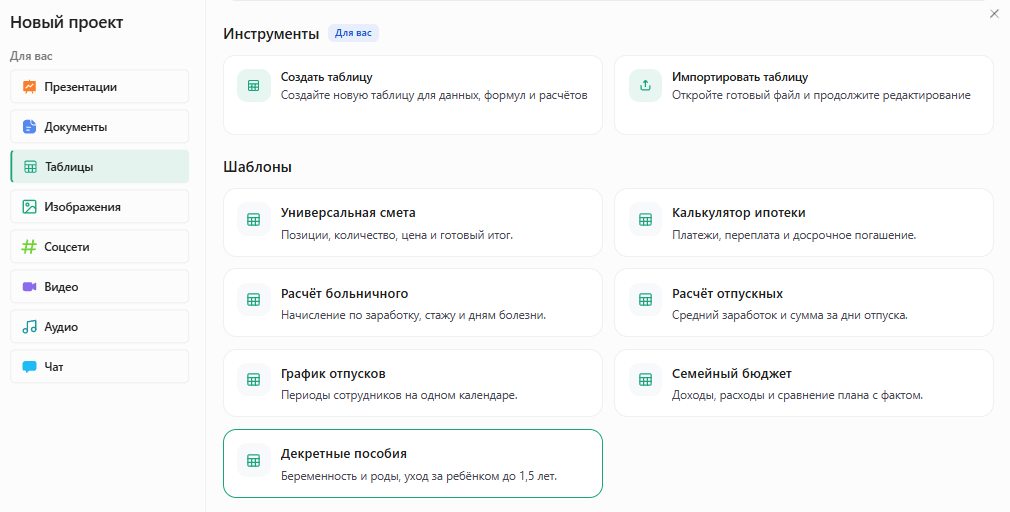The image size is (1010, 512).
Task: Click text 'Средний заработок и сумма за дни отпуска.'
Action: [x=790, y=315]
